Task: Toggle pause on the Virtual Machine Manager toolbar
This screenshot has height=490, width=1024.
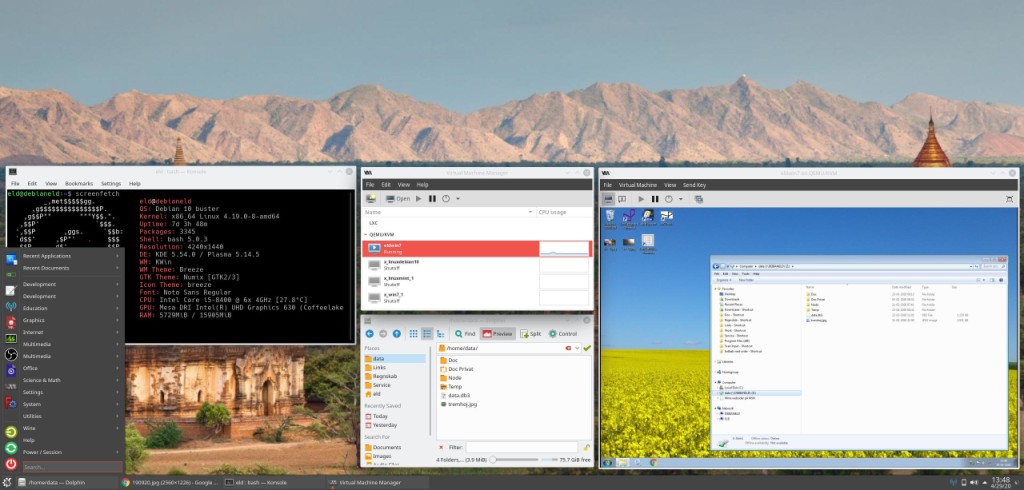Action: [x=432, y=199]
